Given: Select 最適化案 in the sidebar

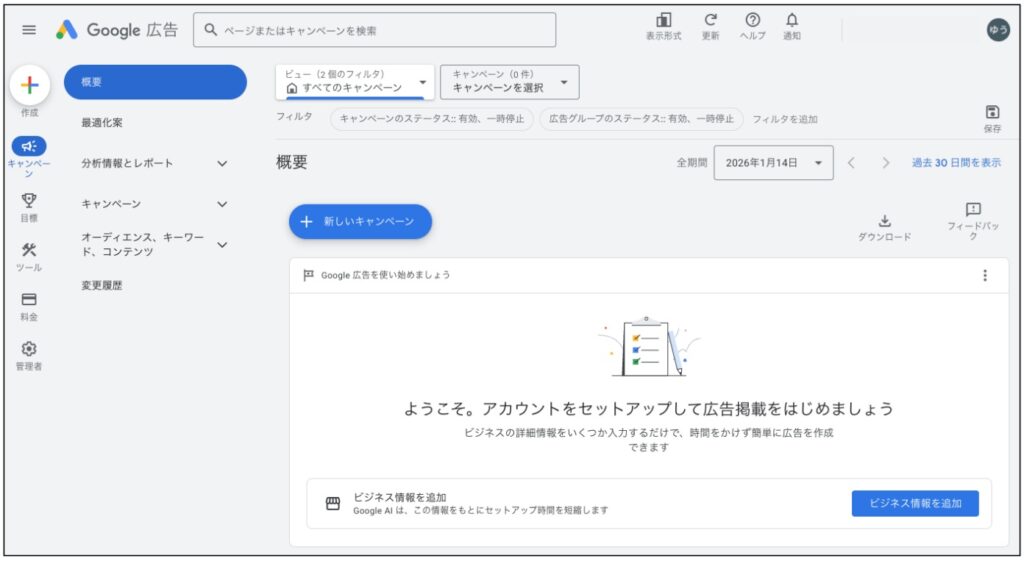Looking at the screenshot, I should (102, 123).
